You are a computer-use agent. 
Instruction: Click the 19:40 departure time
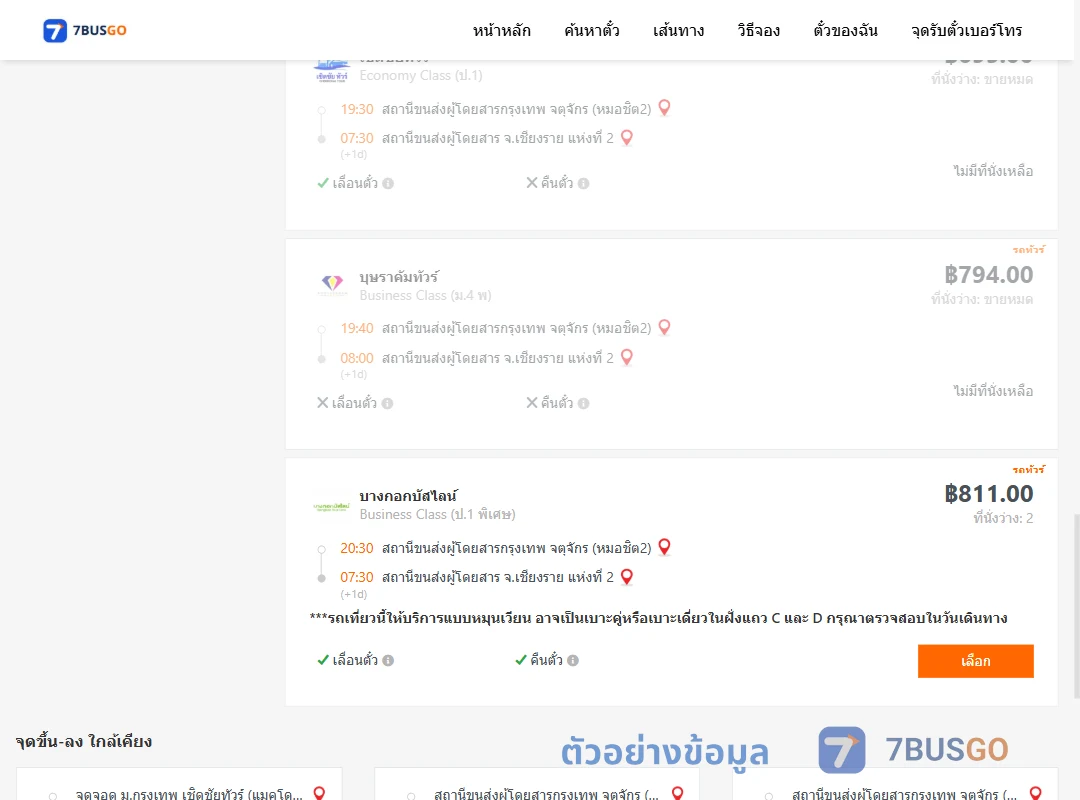(357, 328)
